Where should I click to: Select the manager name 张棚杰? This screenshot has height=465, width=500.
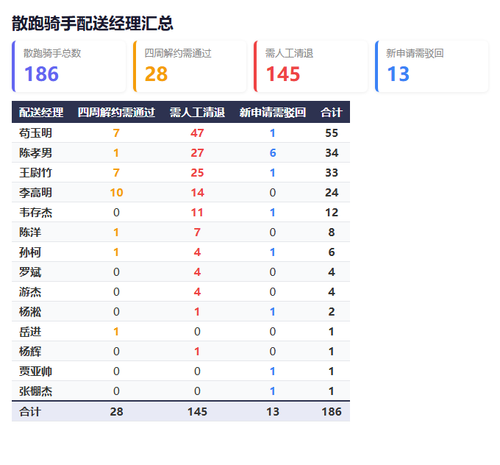tap(35, 391)
